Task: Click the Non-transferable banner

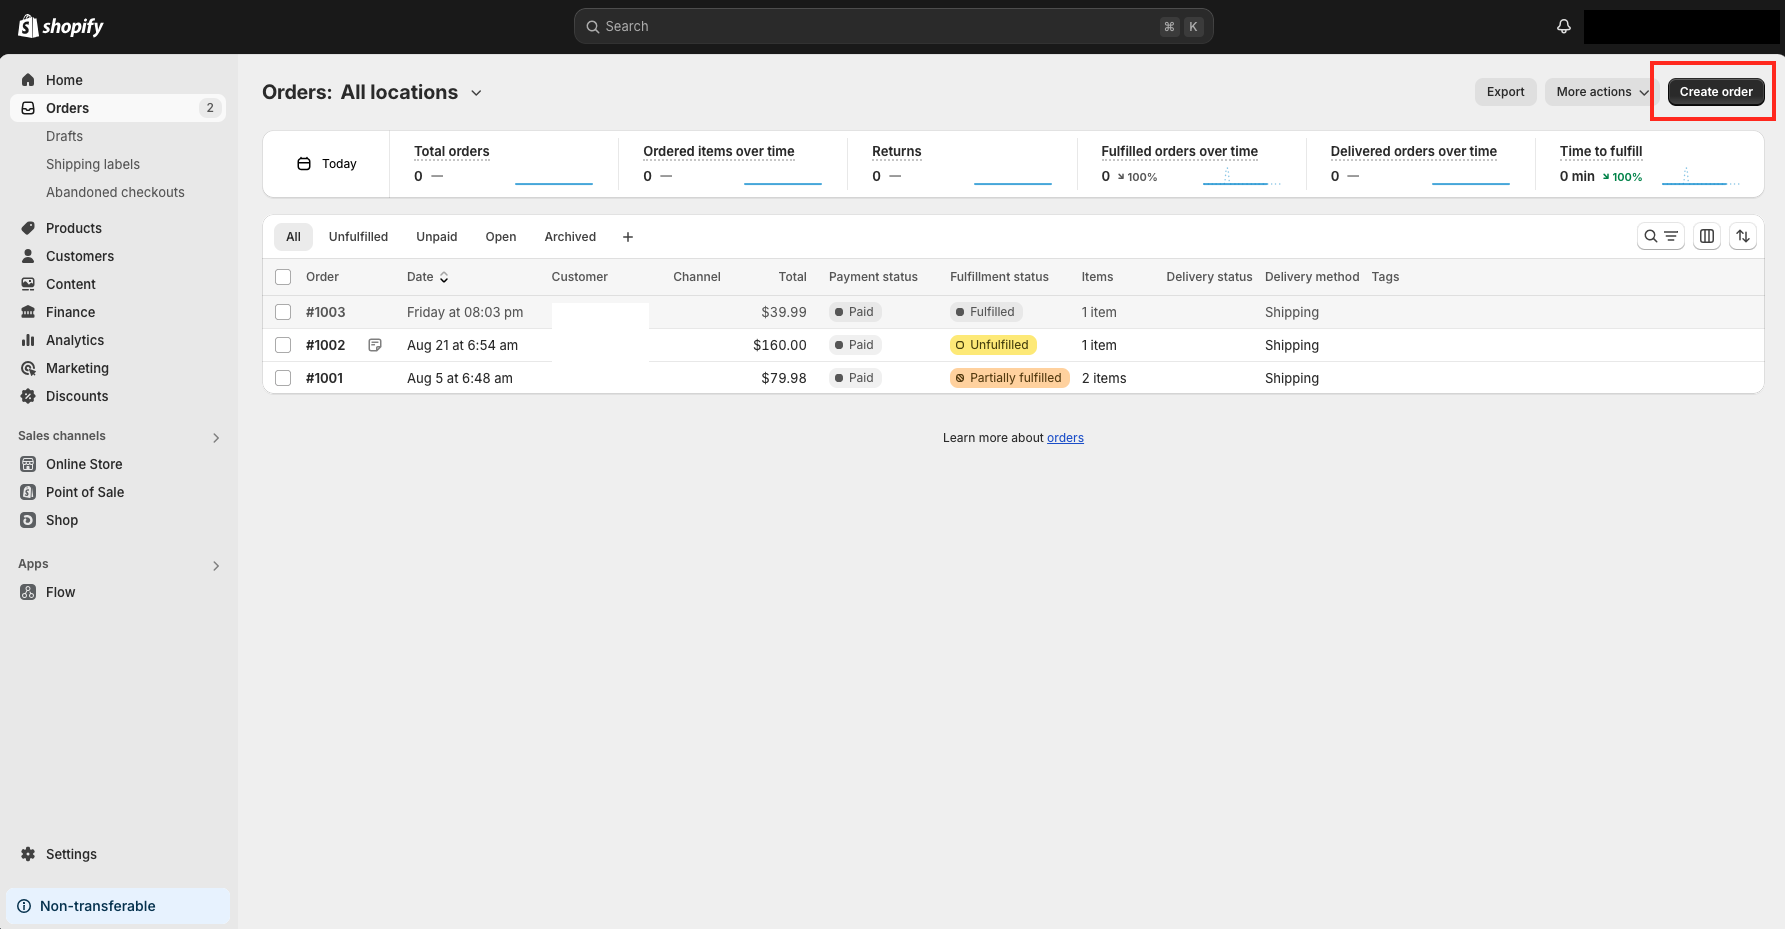Action: (x=118, y=906)
